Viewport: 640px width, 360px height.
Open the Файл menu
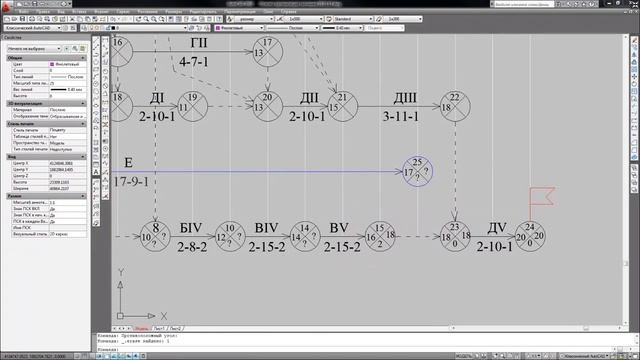(x=23, y=12)
